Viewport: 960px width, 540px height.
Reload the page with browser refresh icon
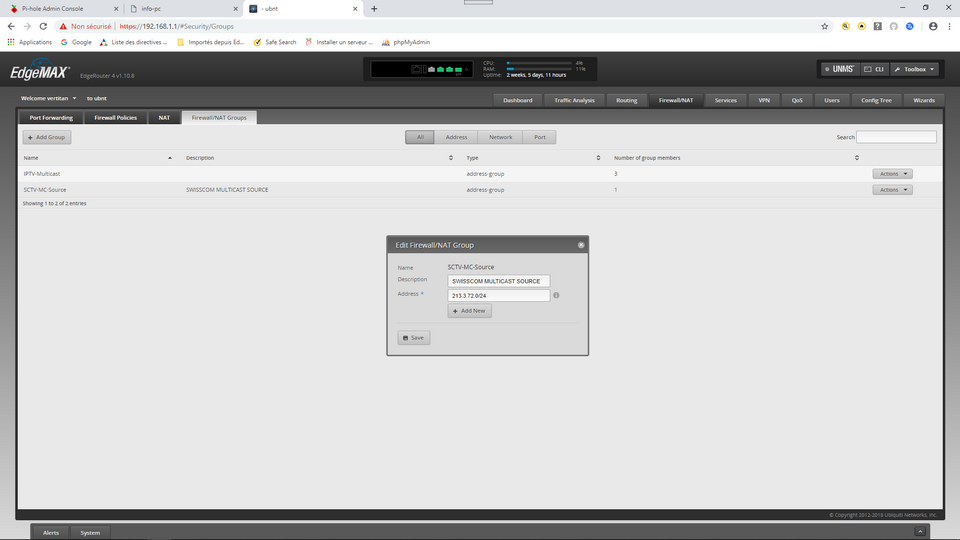[x=43, y=26]
